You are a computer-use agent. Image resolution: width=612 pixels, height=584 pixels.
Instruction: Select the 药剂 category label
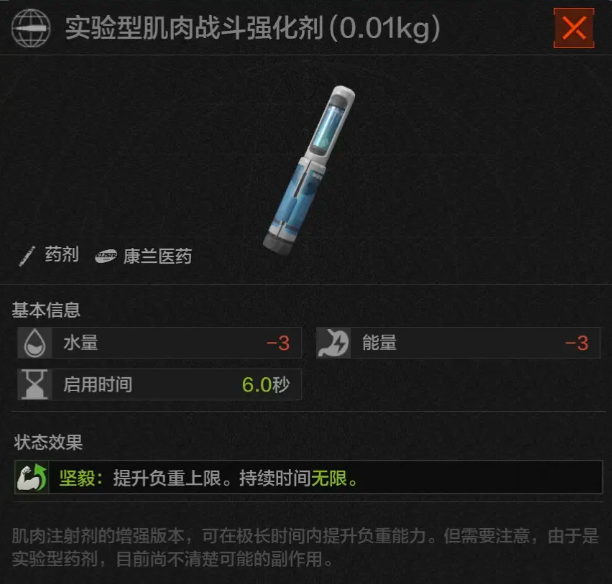pyautogui.click(x=62, y=255)
